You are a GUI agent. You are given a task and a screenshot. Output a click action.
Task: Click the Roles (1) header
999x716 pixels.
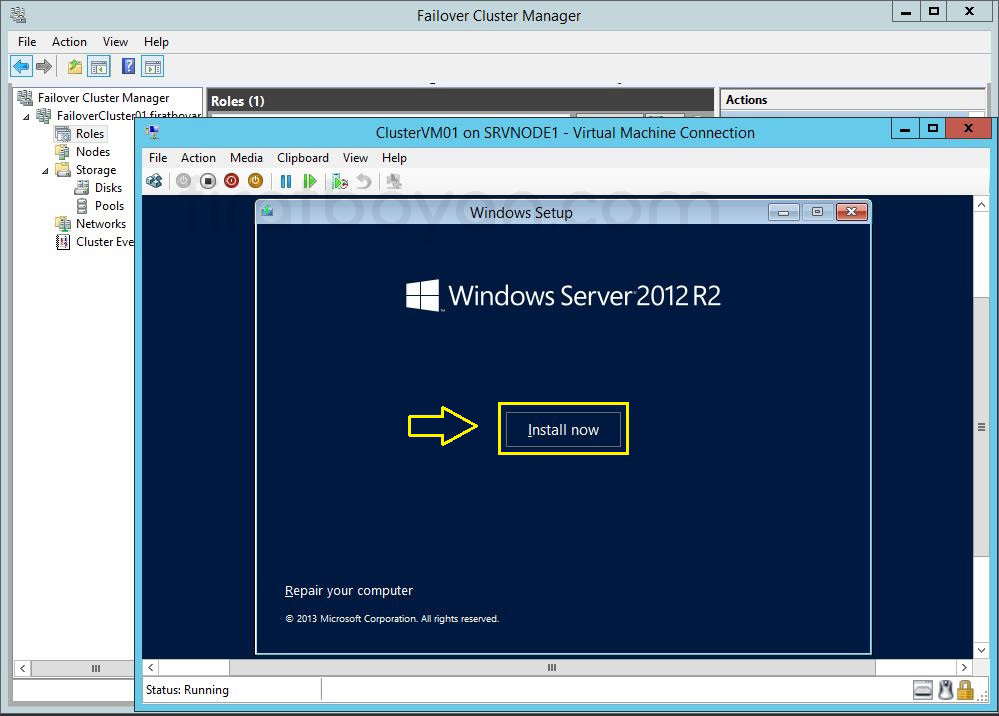[460, 101]
